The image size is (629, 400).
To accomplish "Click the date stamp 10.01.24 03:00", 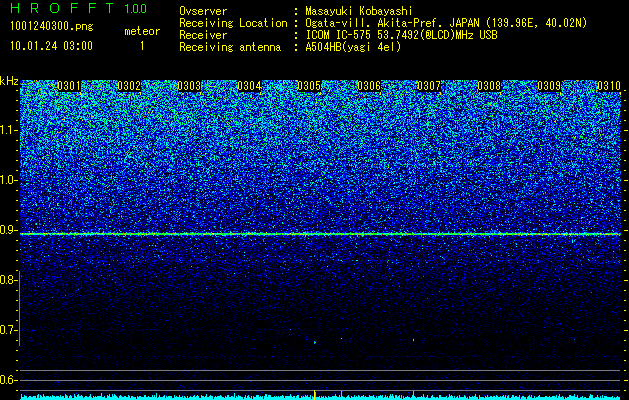I will (51, 46).
